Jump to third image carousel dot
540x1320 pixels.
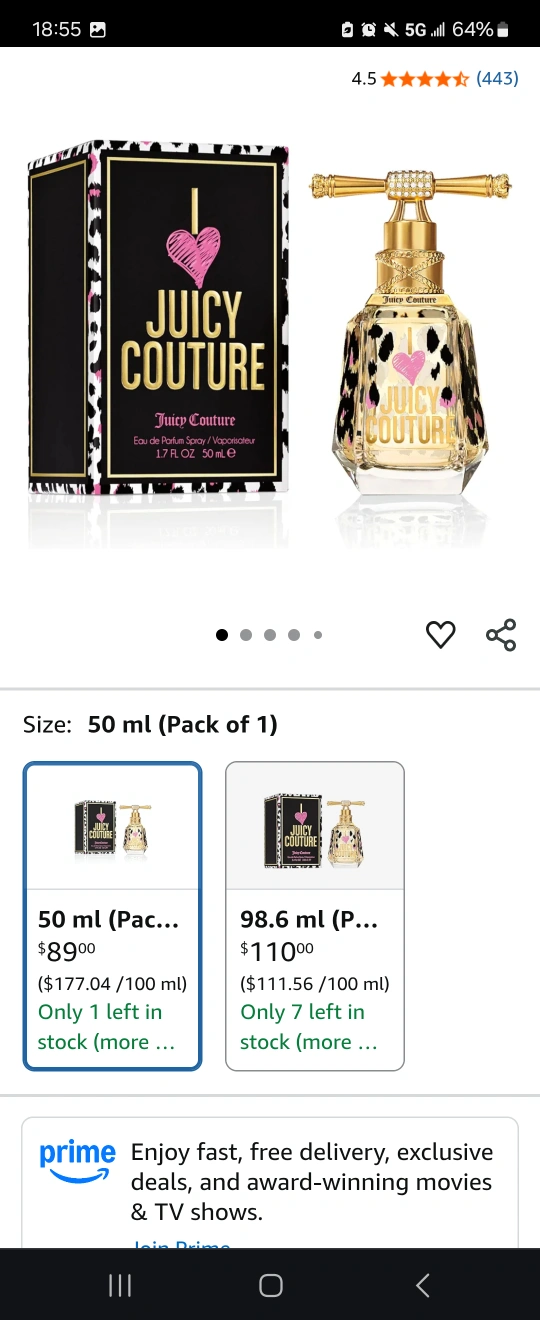click(270, 635)
